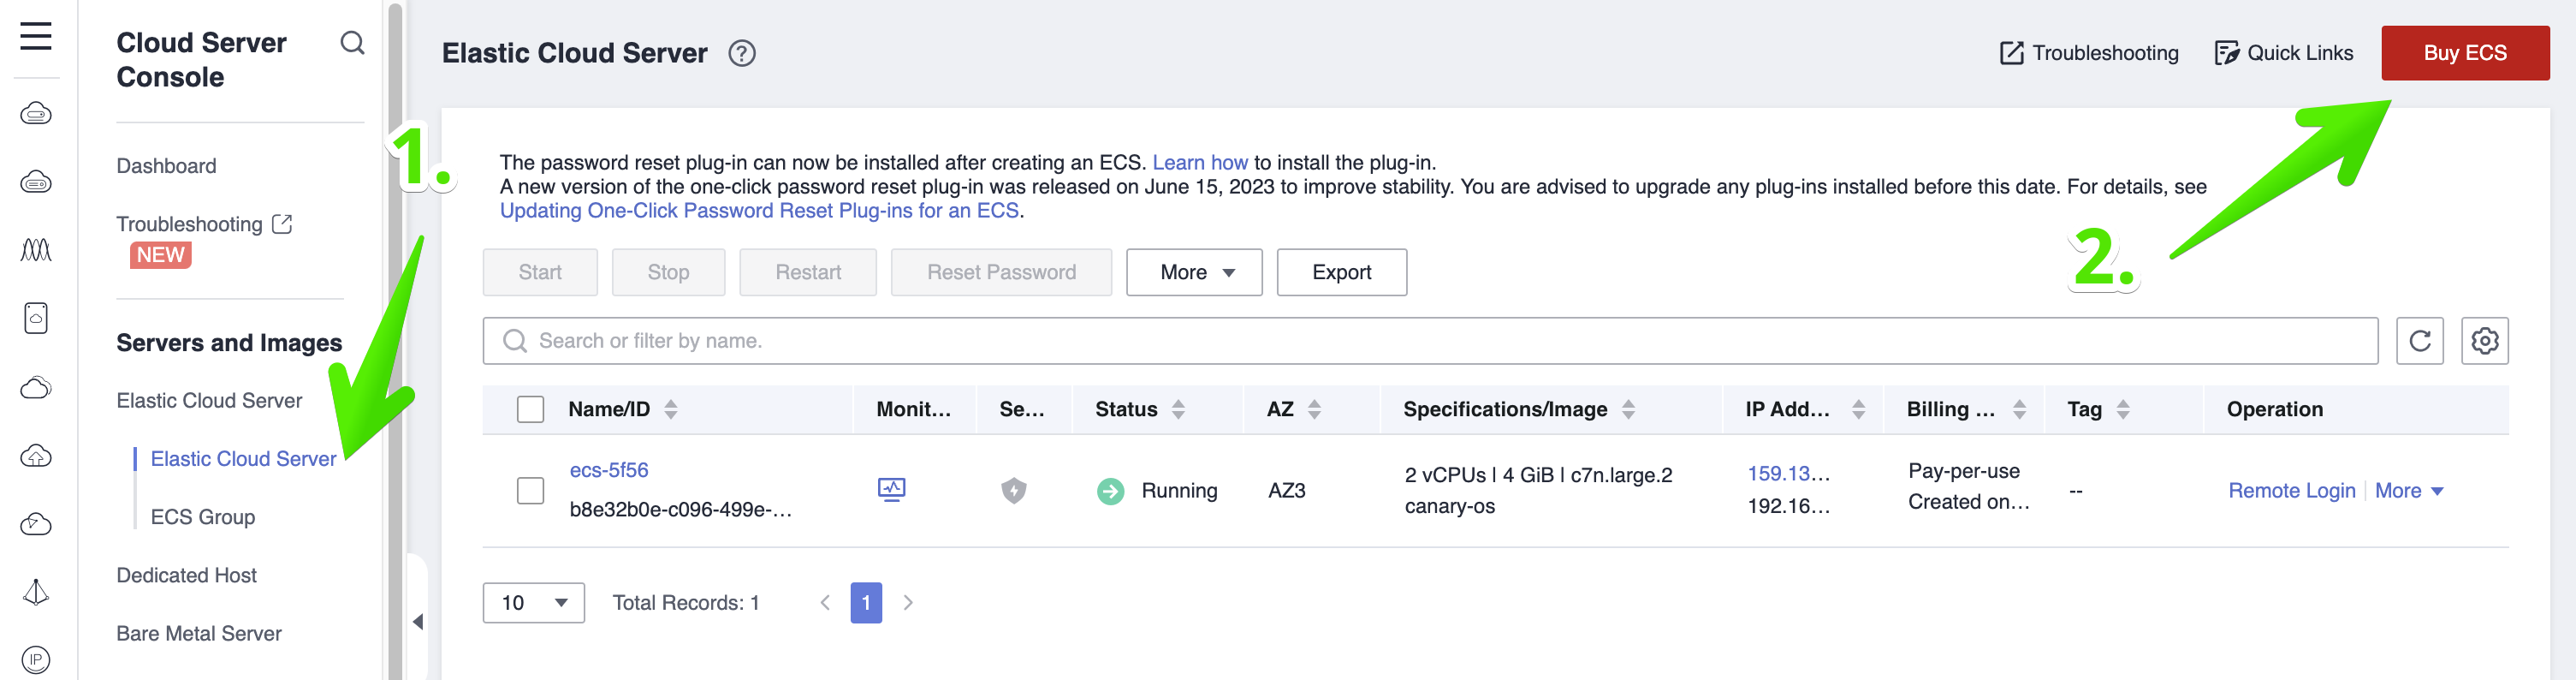Click the sidebar search magnifier icon
The image size is (2576, 680).
pyautogui.click(x=352, y=43)
